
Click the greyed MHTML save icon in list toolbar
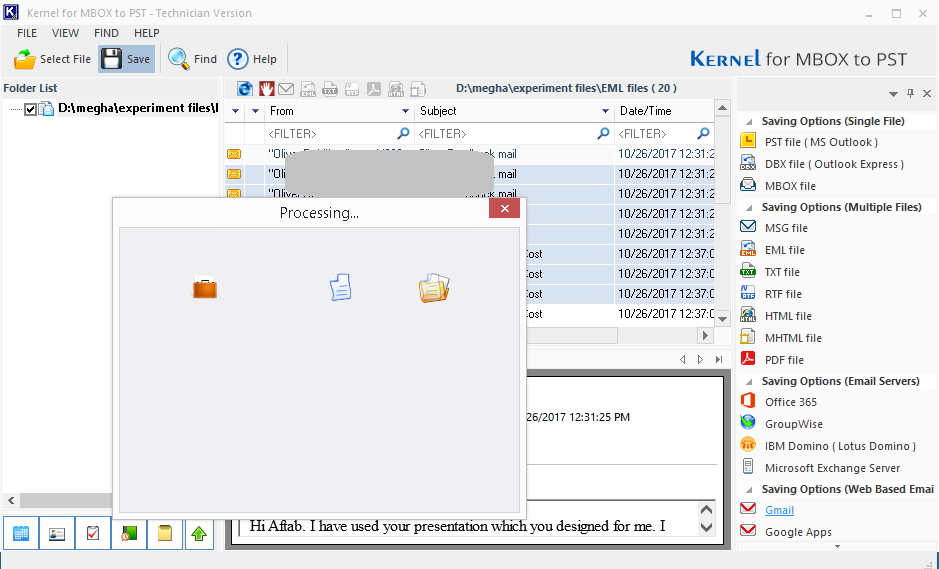417,89
